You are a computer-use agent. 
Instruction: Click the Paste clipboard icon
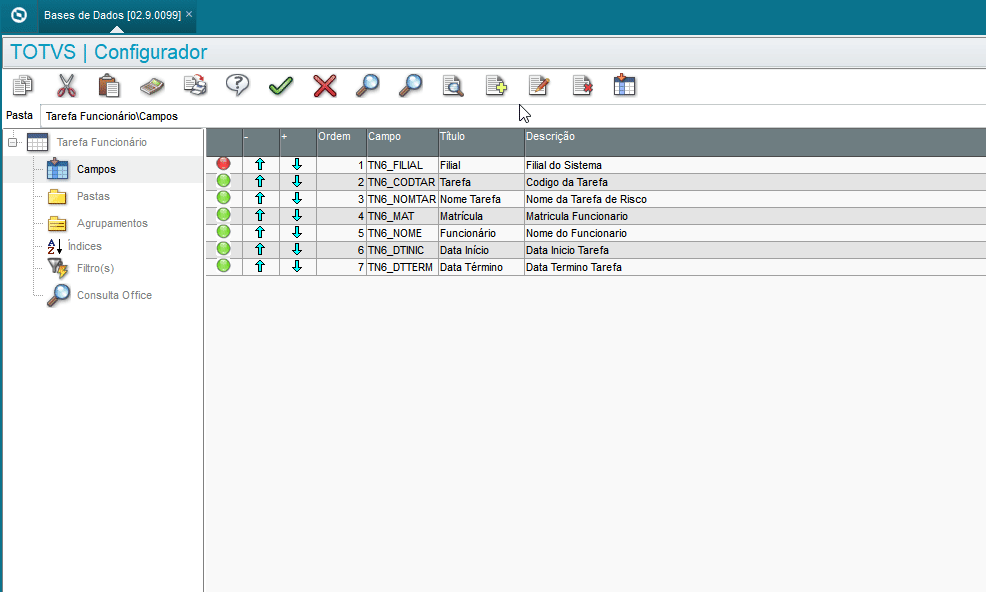point(109,86)
